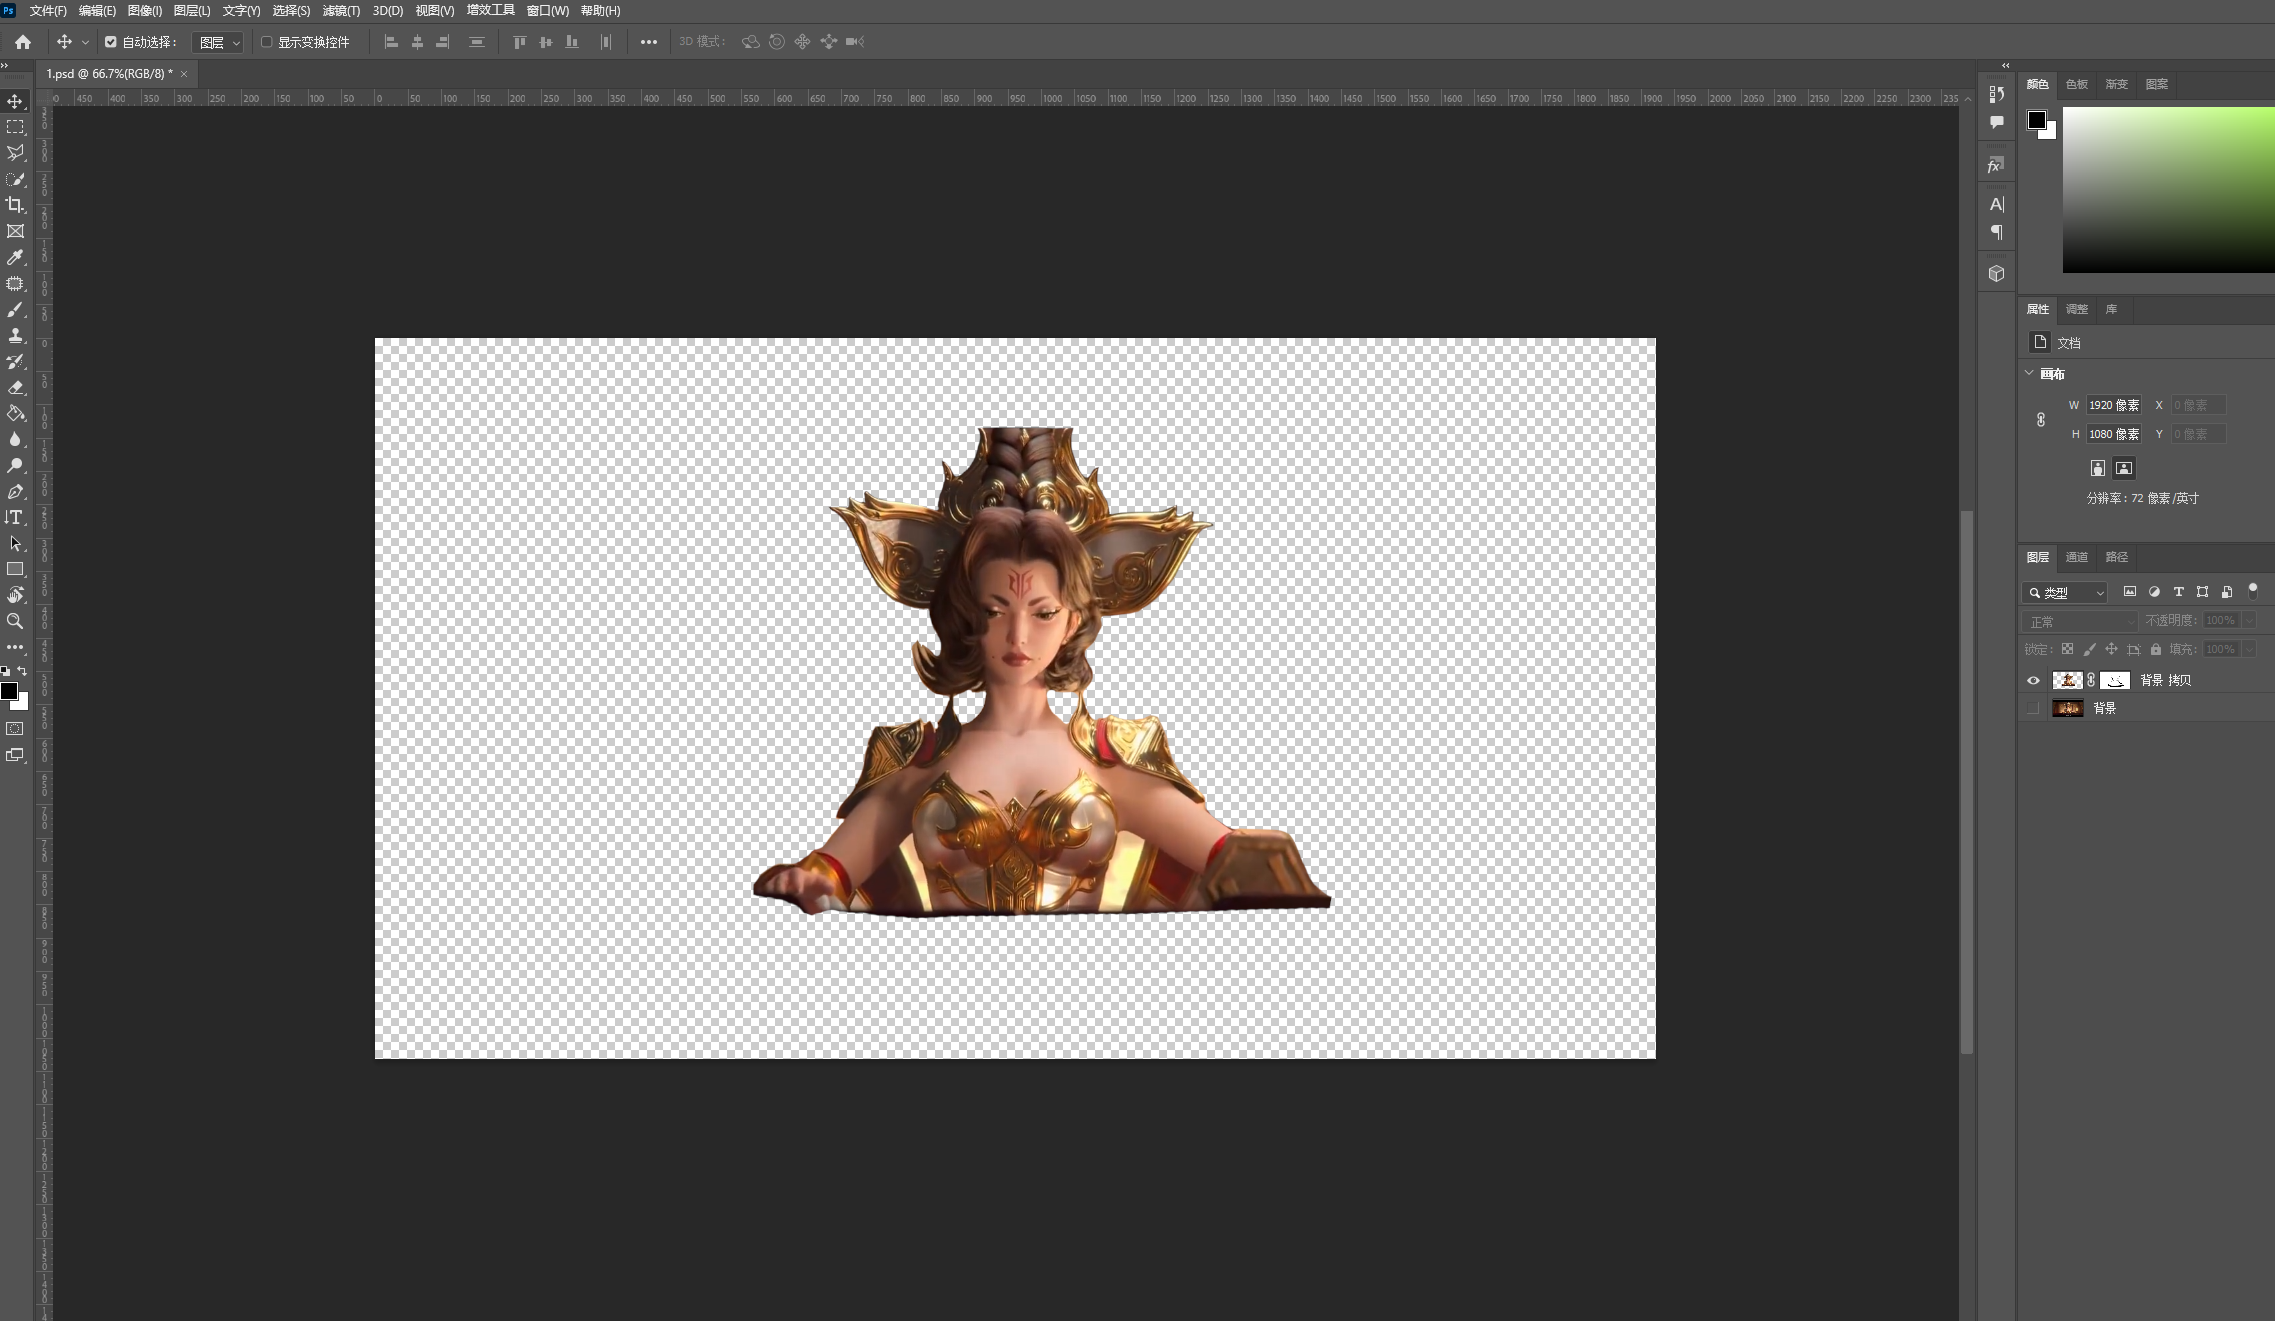Collapse the 画布 section
Image resolution: width=2275 pixels, height=1321 pixels.
[2029, 373]
